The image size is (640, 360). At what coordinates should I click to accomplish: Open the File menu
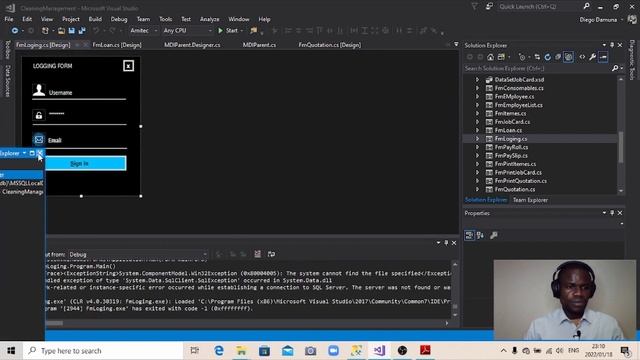[x=9, y=19]
